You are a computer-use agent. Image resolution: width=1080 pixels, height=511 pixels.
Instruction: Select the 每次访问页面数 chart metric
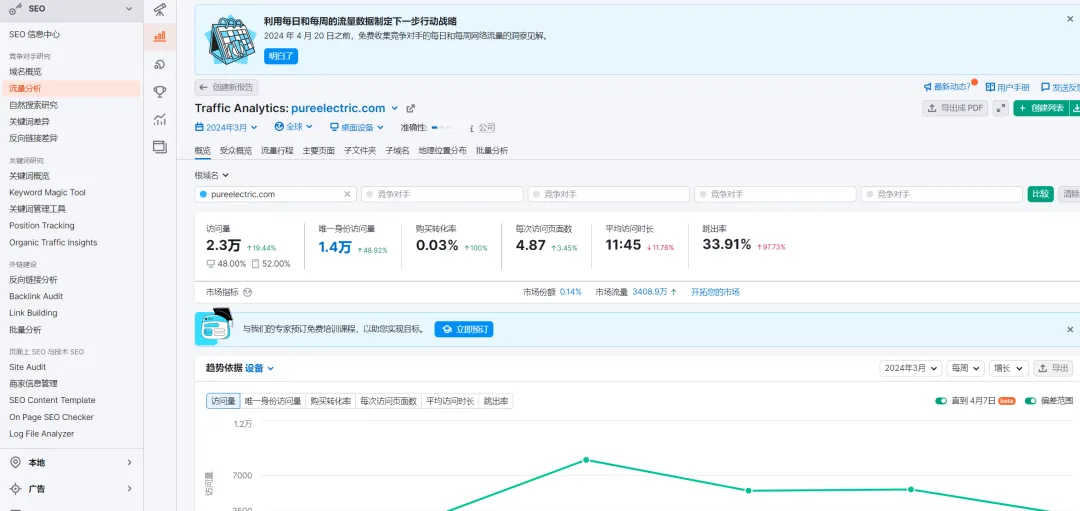coord(388,401)
